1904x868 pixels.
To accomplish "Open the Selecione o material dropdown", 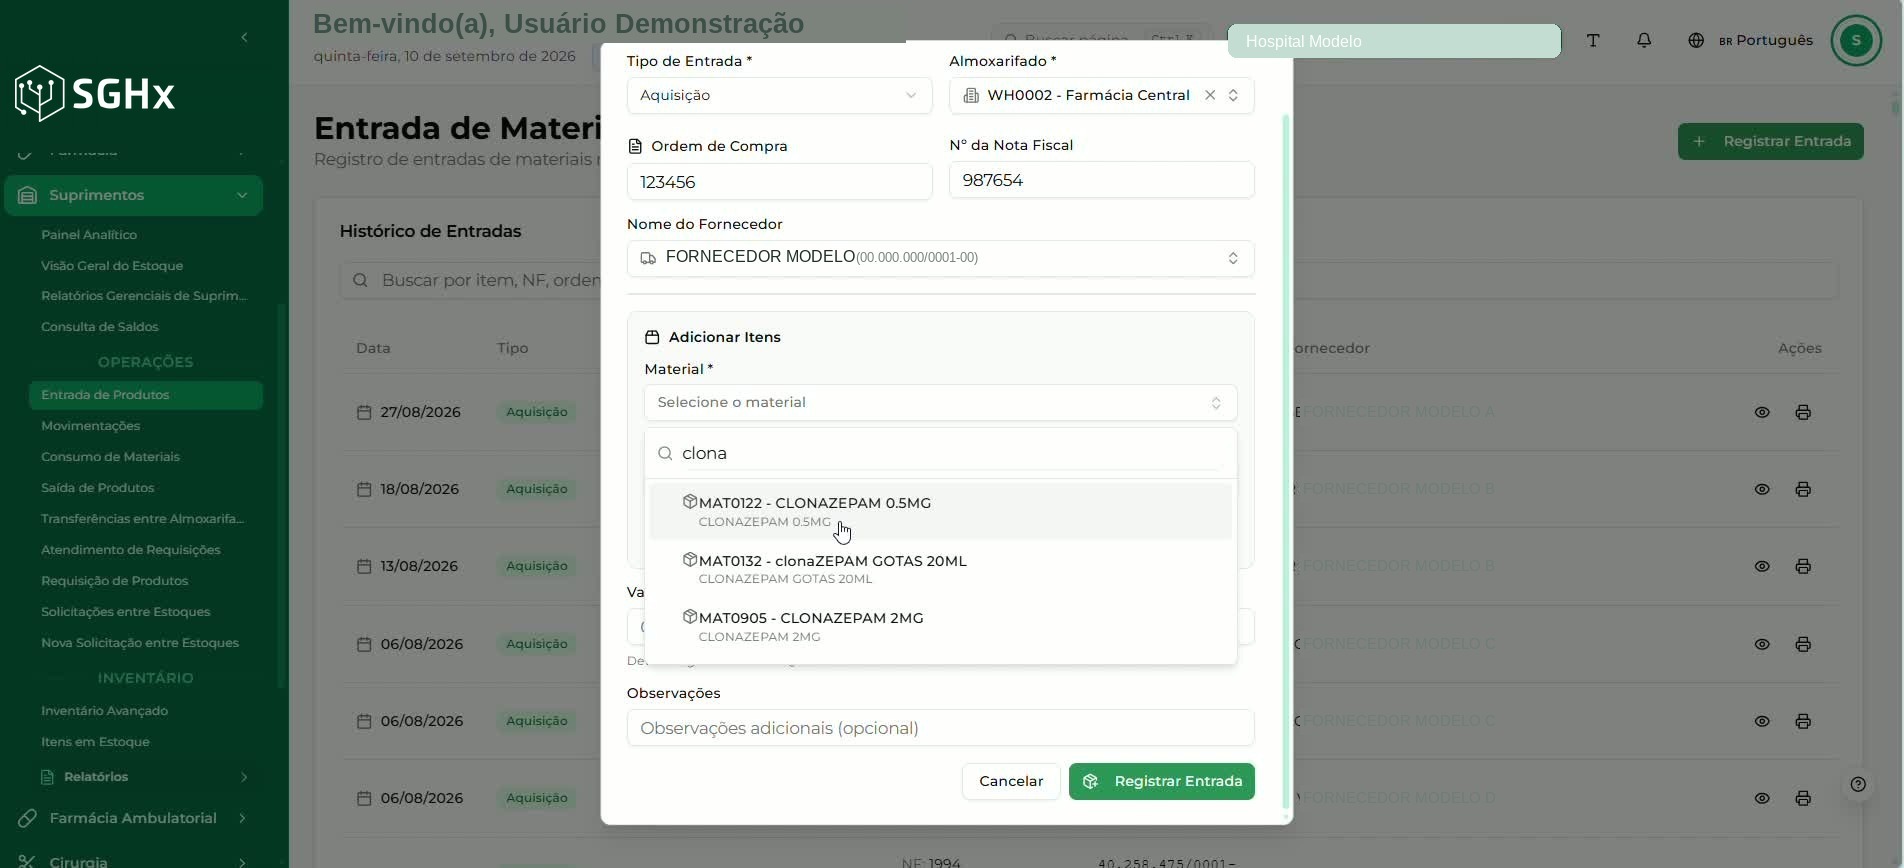I will click(x=940, y=402).
